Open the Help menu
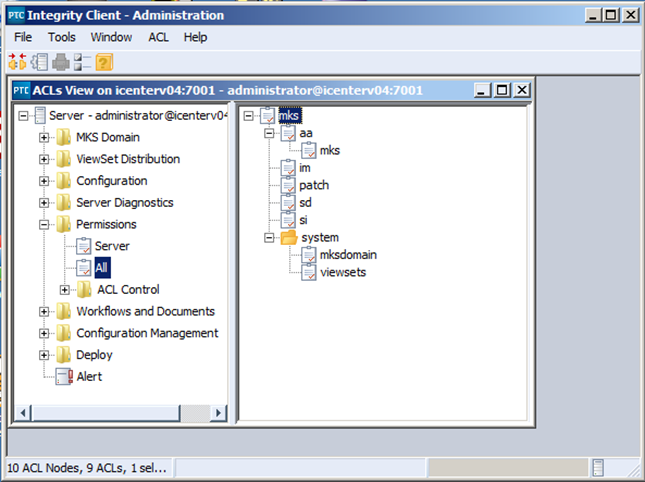 click(x=195, y=37)
